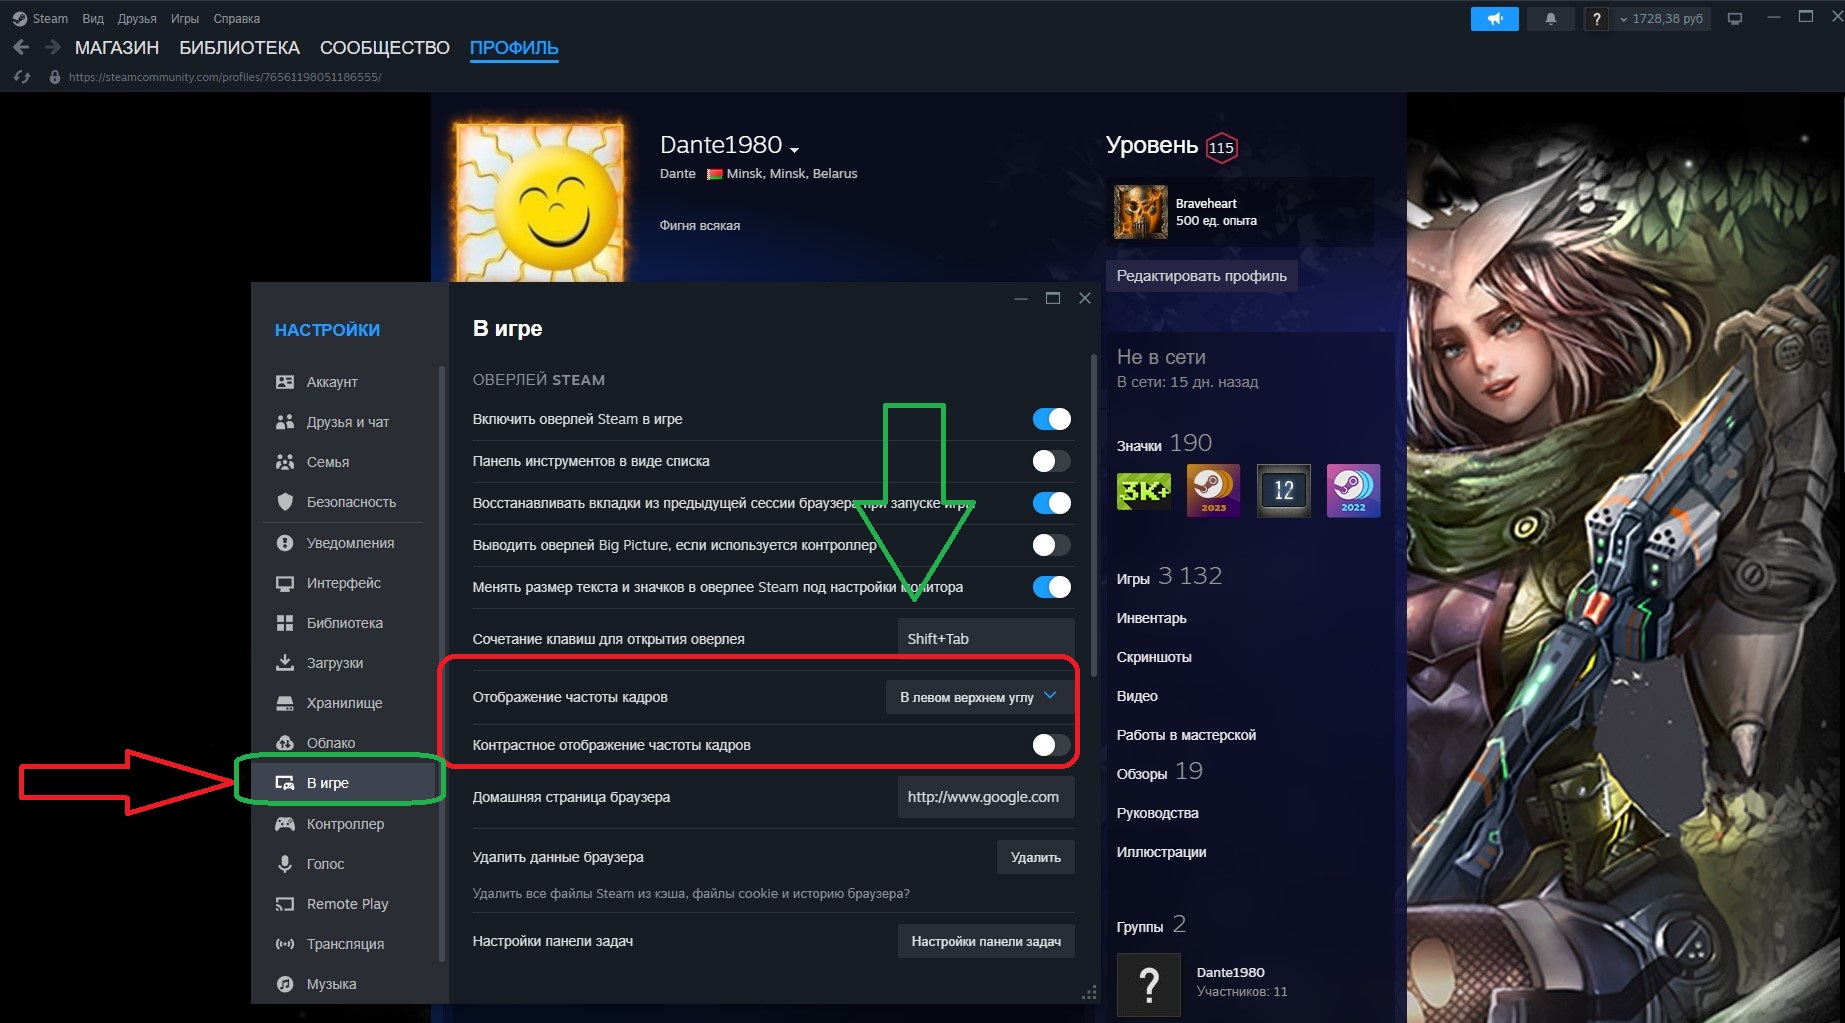This screenshot has height=1023, width=1845.
Task: Click the browser back arrow
Action: (21, 47)
